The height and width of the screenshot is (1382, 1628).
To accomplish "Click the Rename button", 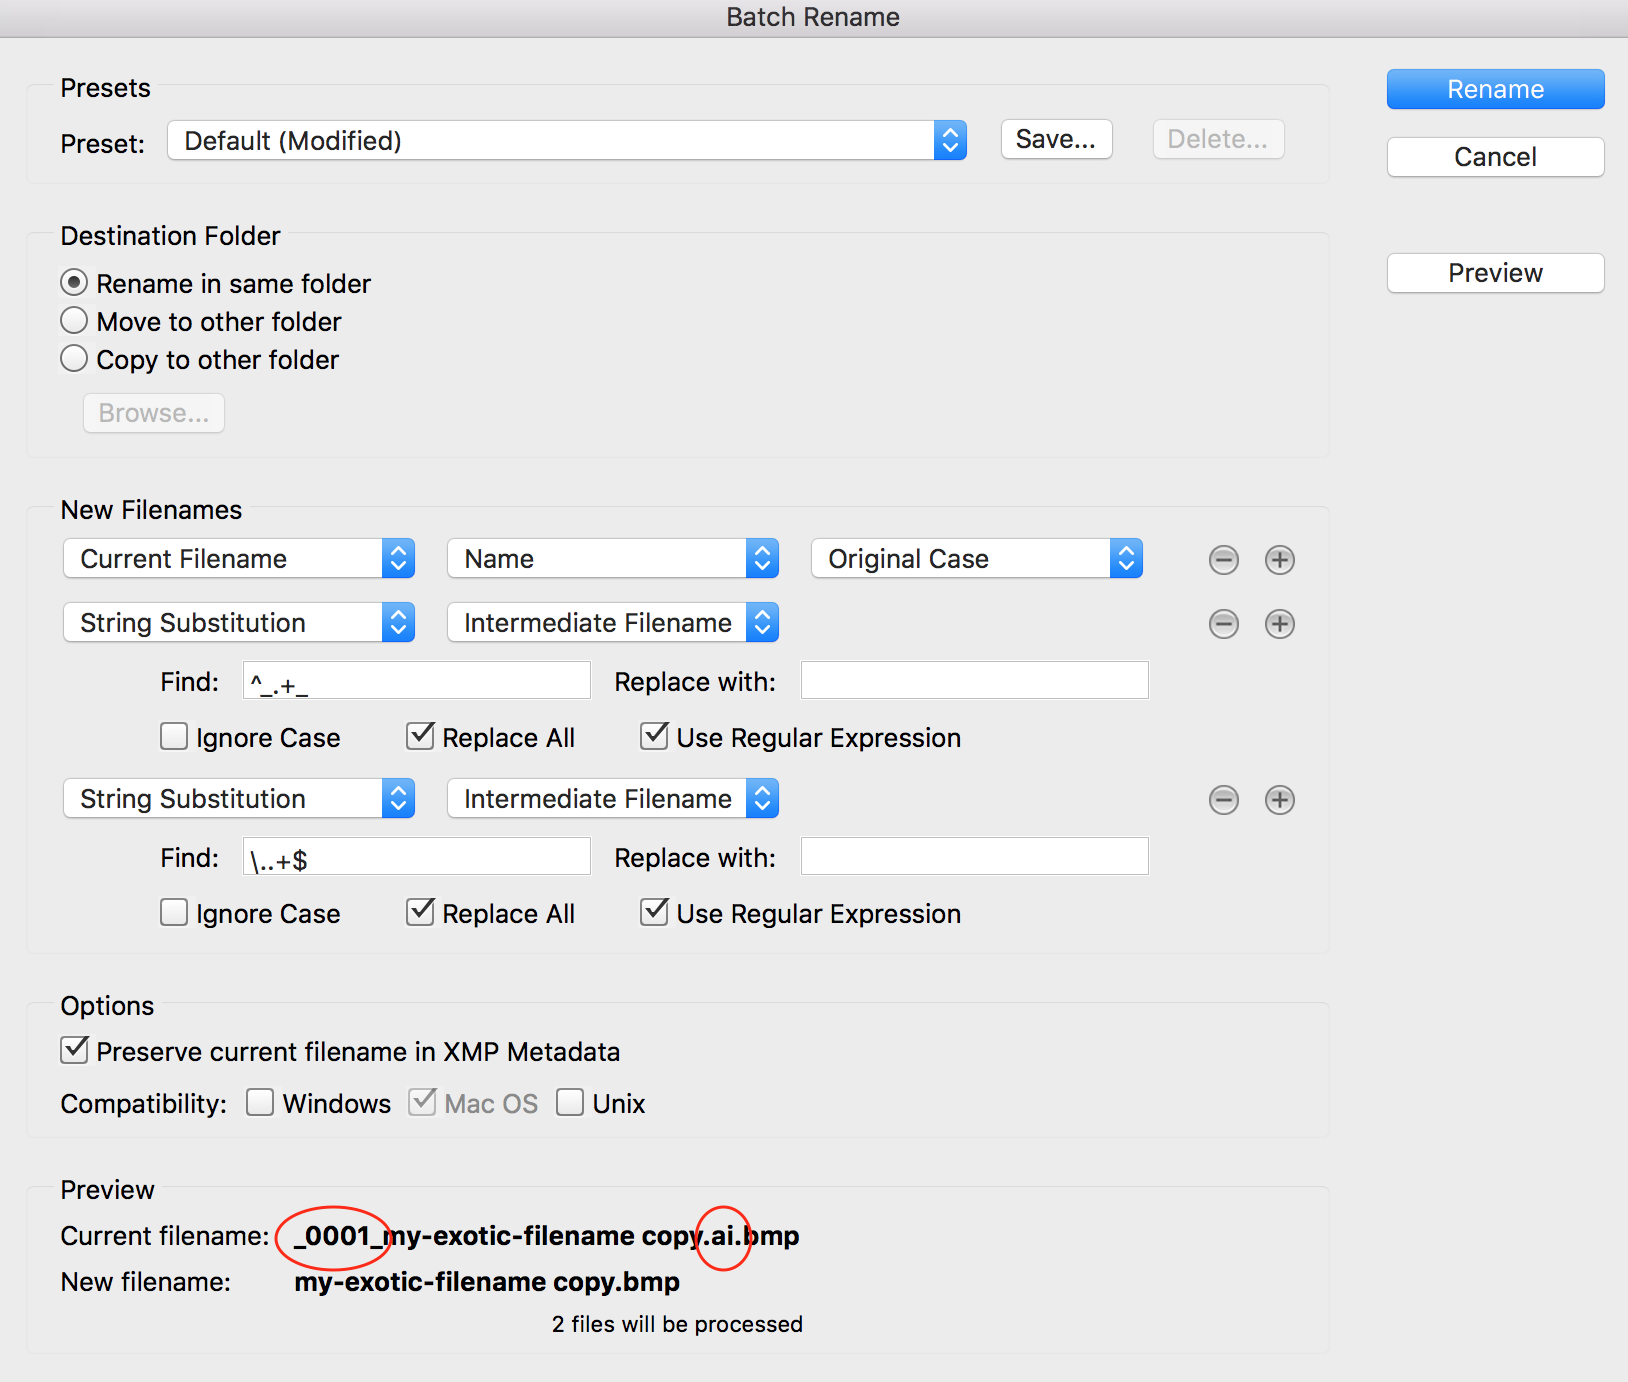I will (1495, 89).
